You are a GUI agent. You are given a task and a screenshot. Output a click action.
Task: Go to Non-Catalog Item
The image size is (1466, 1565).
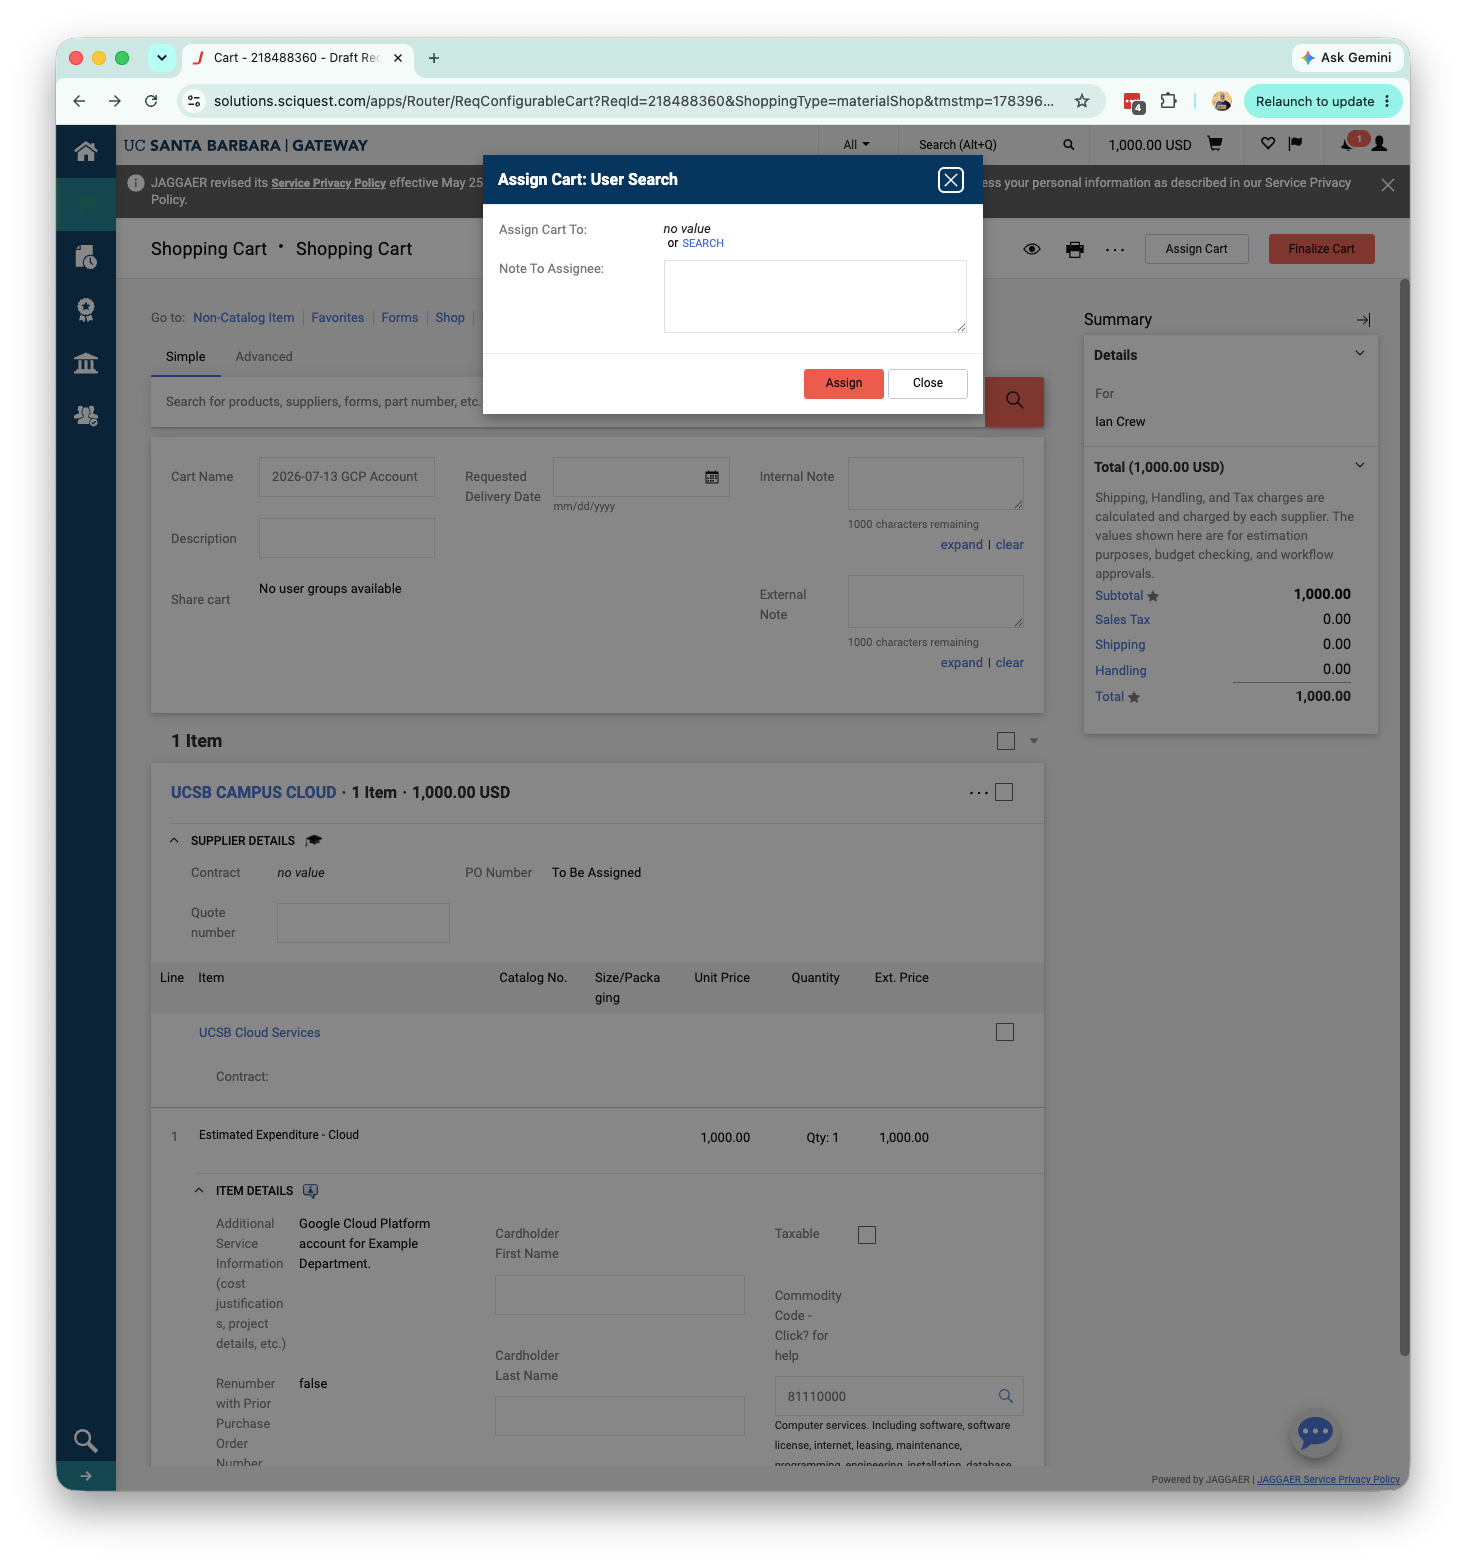[244, 318]
